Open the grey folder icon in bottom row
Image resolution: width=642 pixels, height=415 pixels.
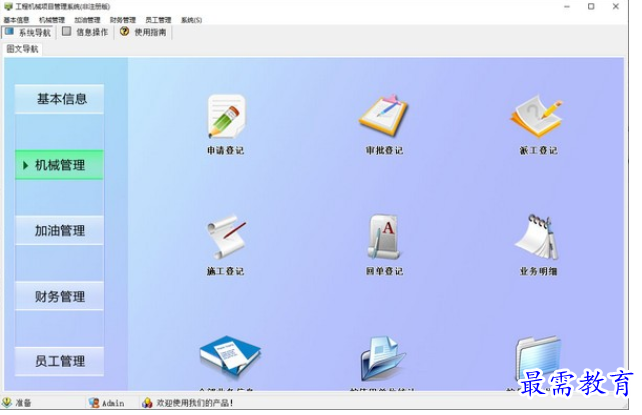pos(538,357)
